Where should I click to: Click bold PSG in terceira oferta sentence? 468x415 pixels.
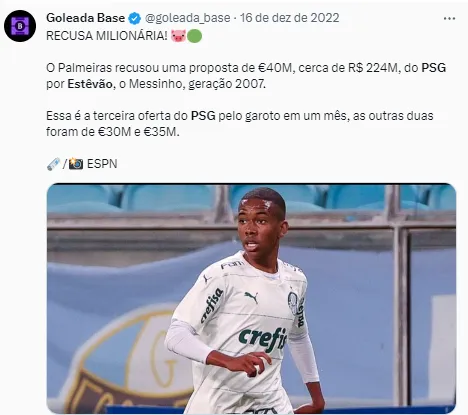203,116
